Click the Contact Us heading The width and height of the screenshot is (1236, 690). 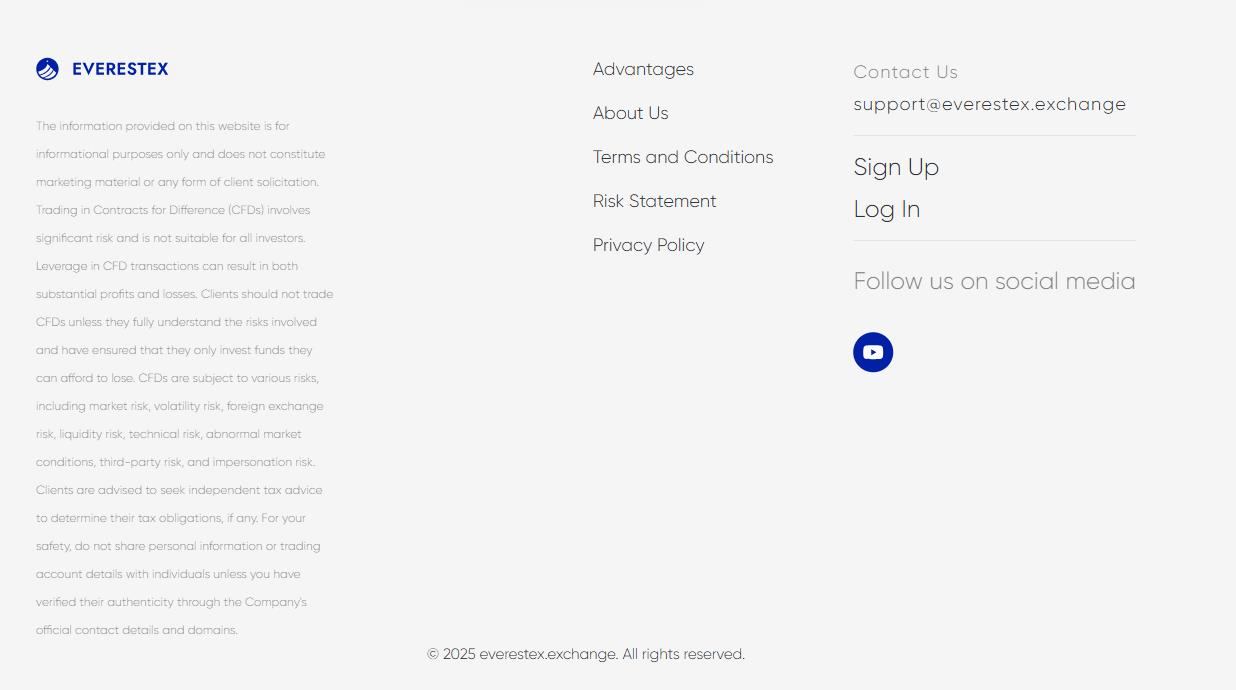tap(905, 72)
